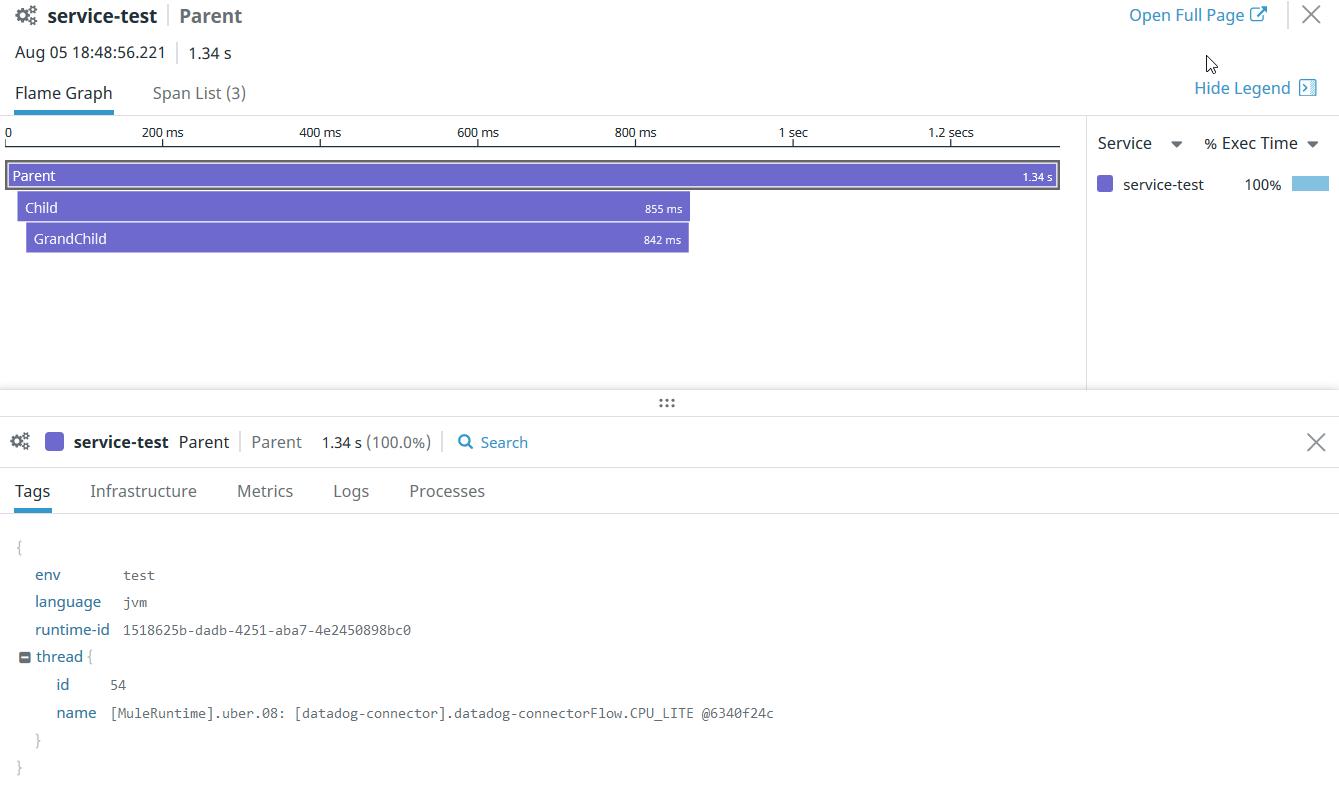Screen dimensions: 1339x786
Task: Select the Parent span bar
Action: coord(532,176)
